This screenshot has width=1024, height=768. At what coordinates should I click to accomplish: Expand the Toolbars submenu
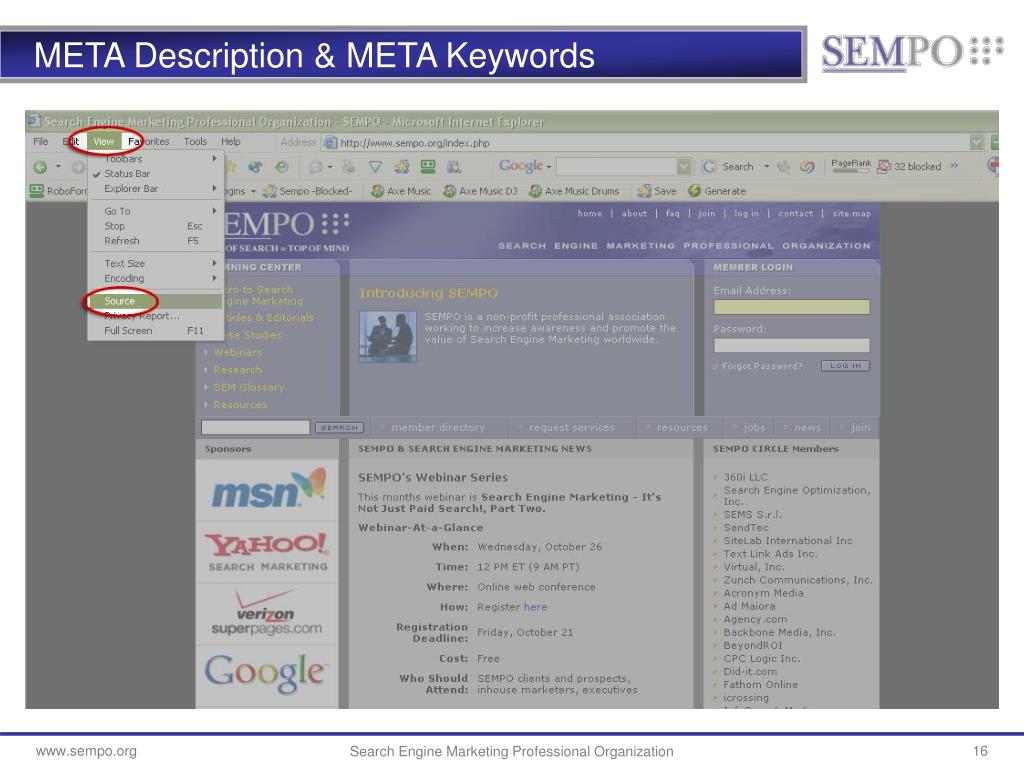tap(155, 159)
